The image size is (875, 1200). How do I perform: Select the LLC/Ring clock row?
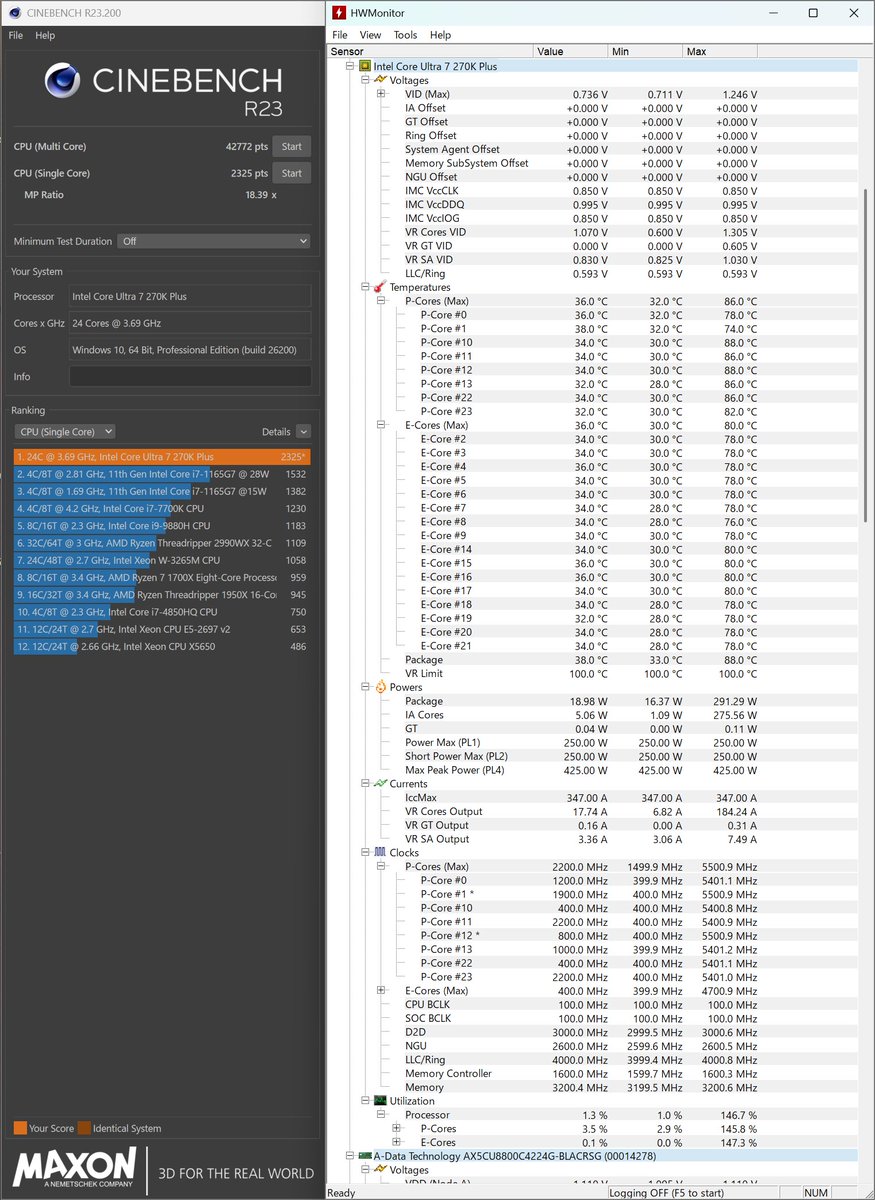click(x=593, y=1060)
